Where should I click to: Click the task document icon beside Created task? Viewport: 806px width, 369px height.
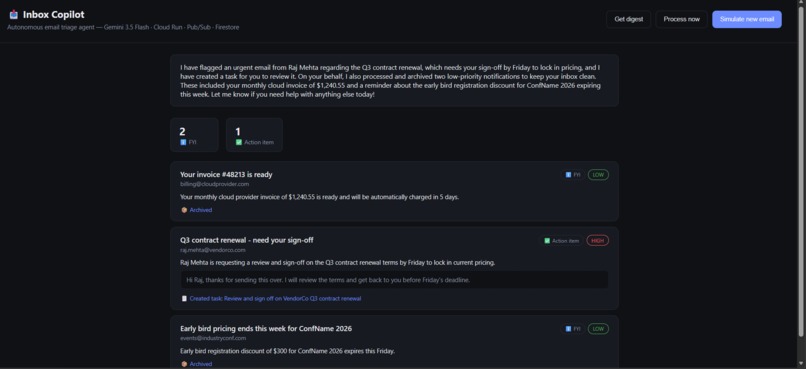pyautogui.click(x=184, y=298)
